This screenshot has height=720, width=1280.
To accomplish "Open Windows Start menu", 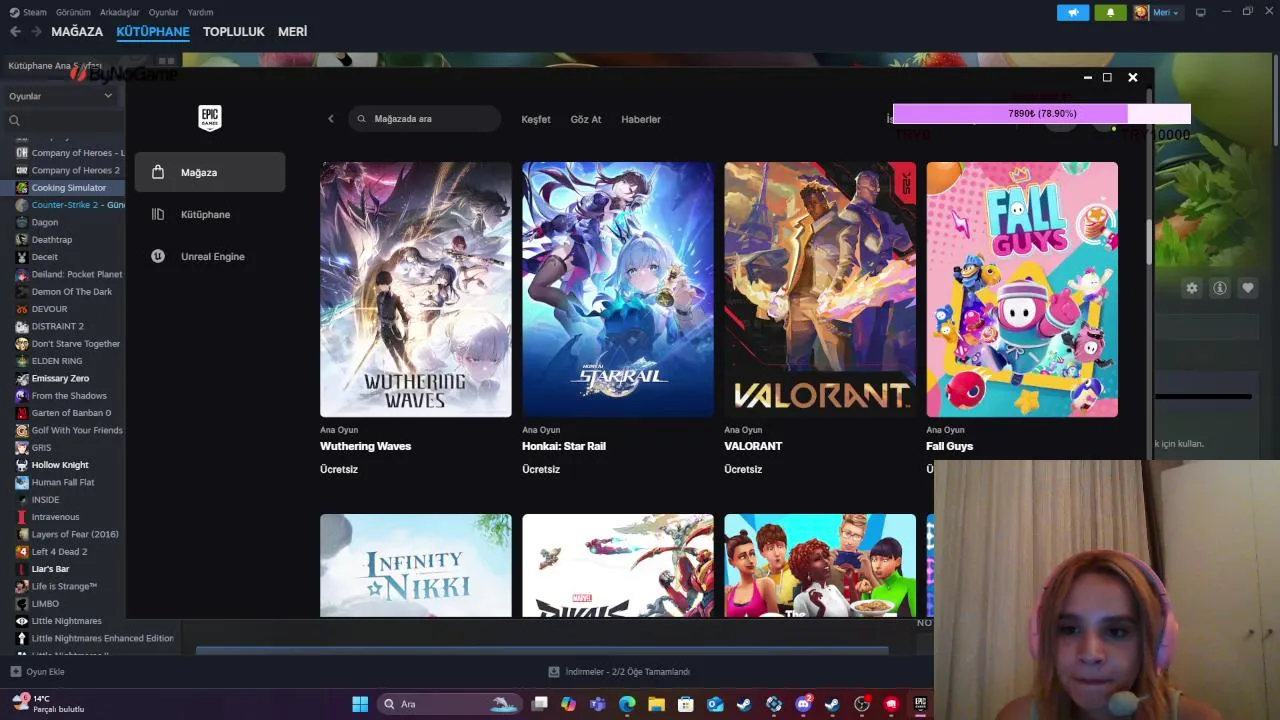I will click(360, 704).
